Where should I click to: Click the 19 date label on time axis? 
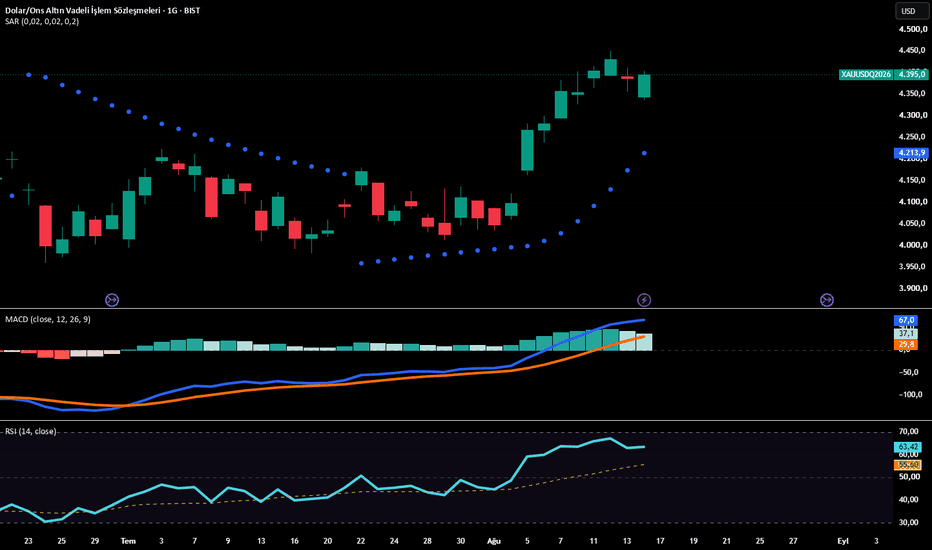[694, 541]
